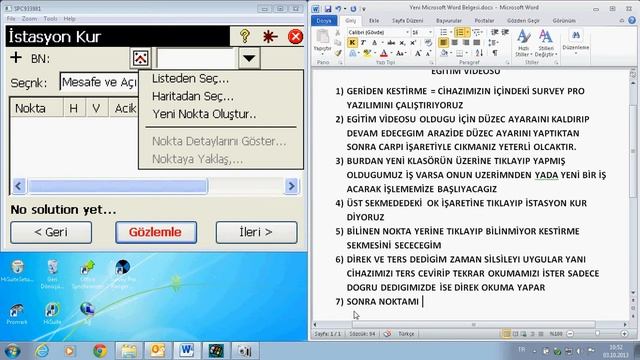
Task: Open Düzenleme group dropdown
Action: point(576,42)
